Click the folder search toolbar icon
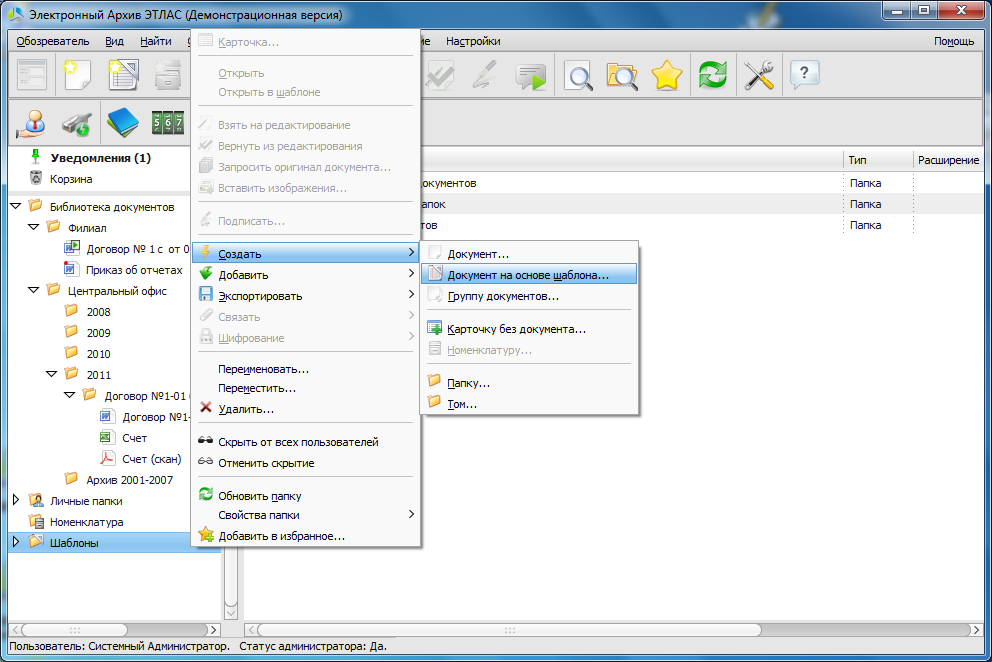 [622, 76]
